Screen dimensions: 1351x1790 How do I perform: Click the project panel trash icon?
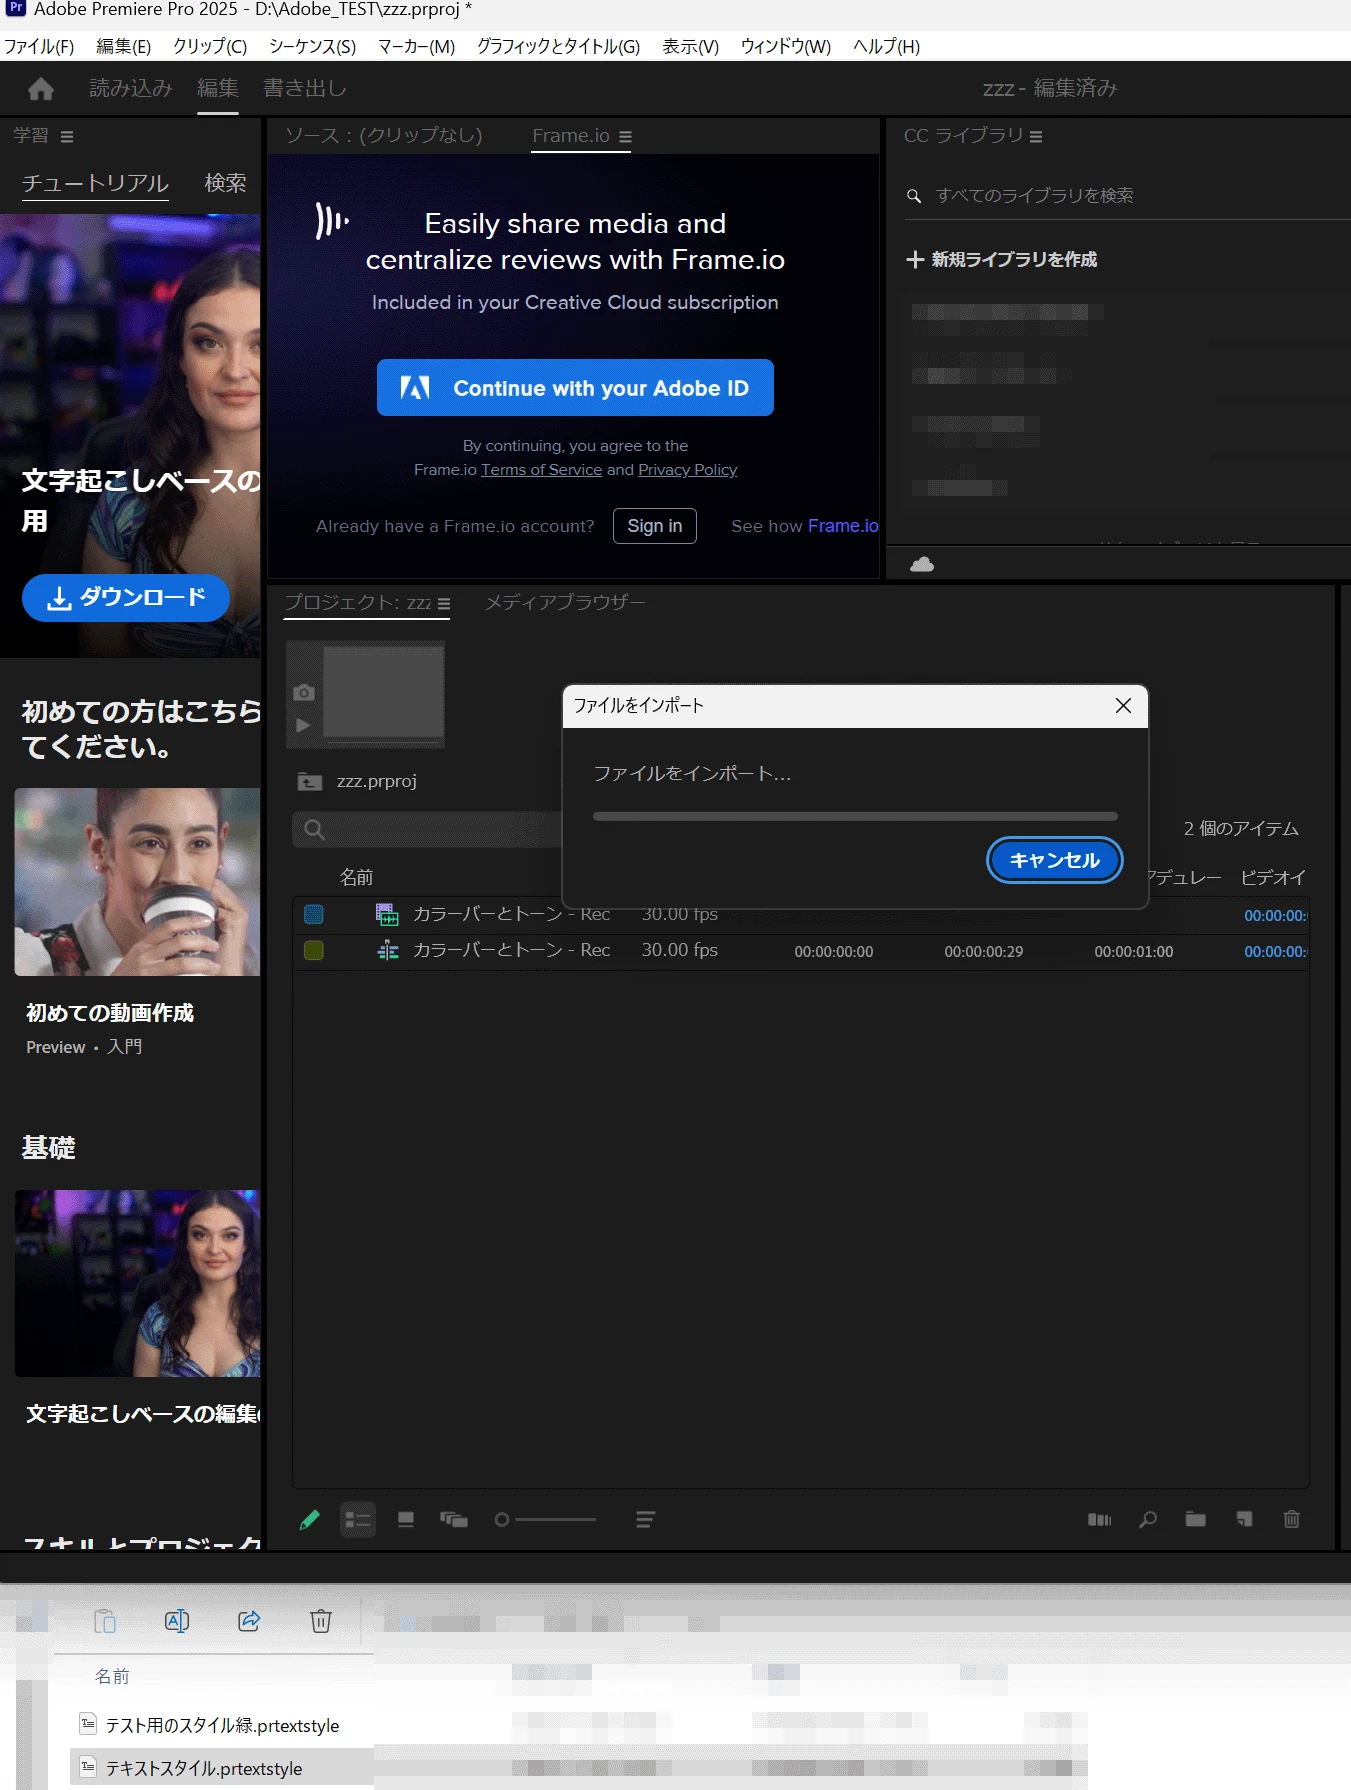click(1291, 1520)
